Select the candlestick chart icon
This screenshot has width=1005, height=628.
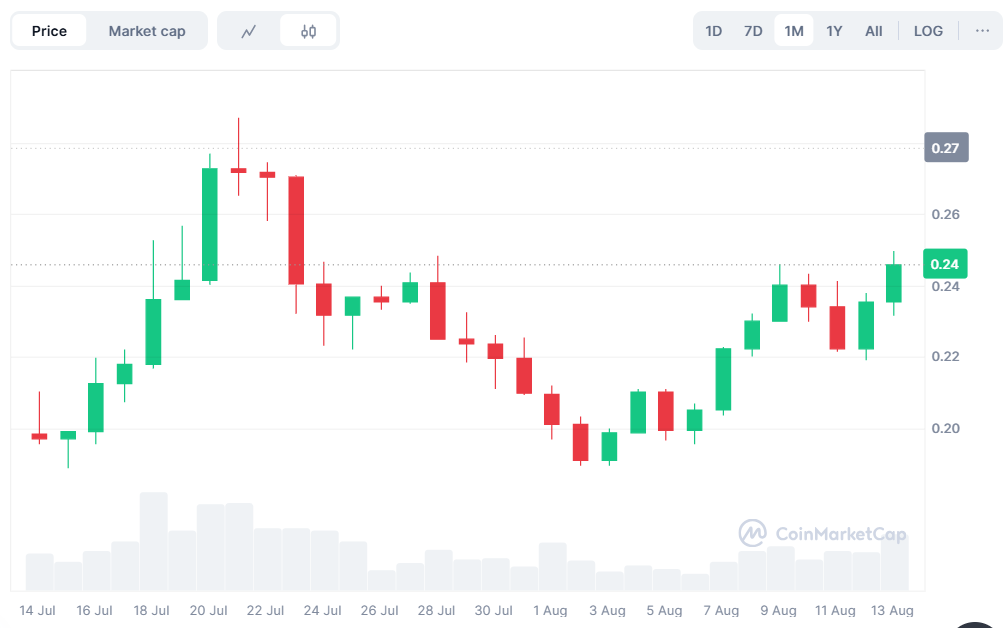point(308,31)
